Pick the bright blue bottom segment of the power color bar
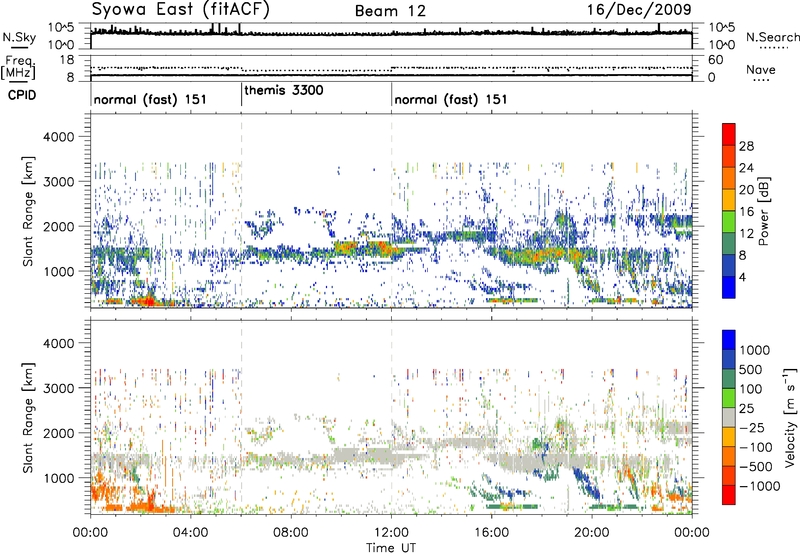800x554 pixels. pos(729,288)
